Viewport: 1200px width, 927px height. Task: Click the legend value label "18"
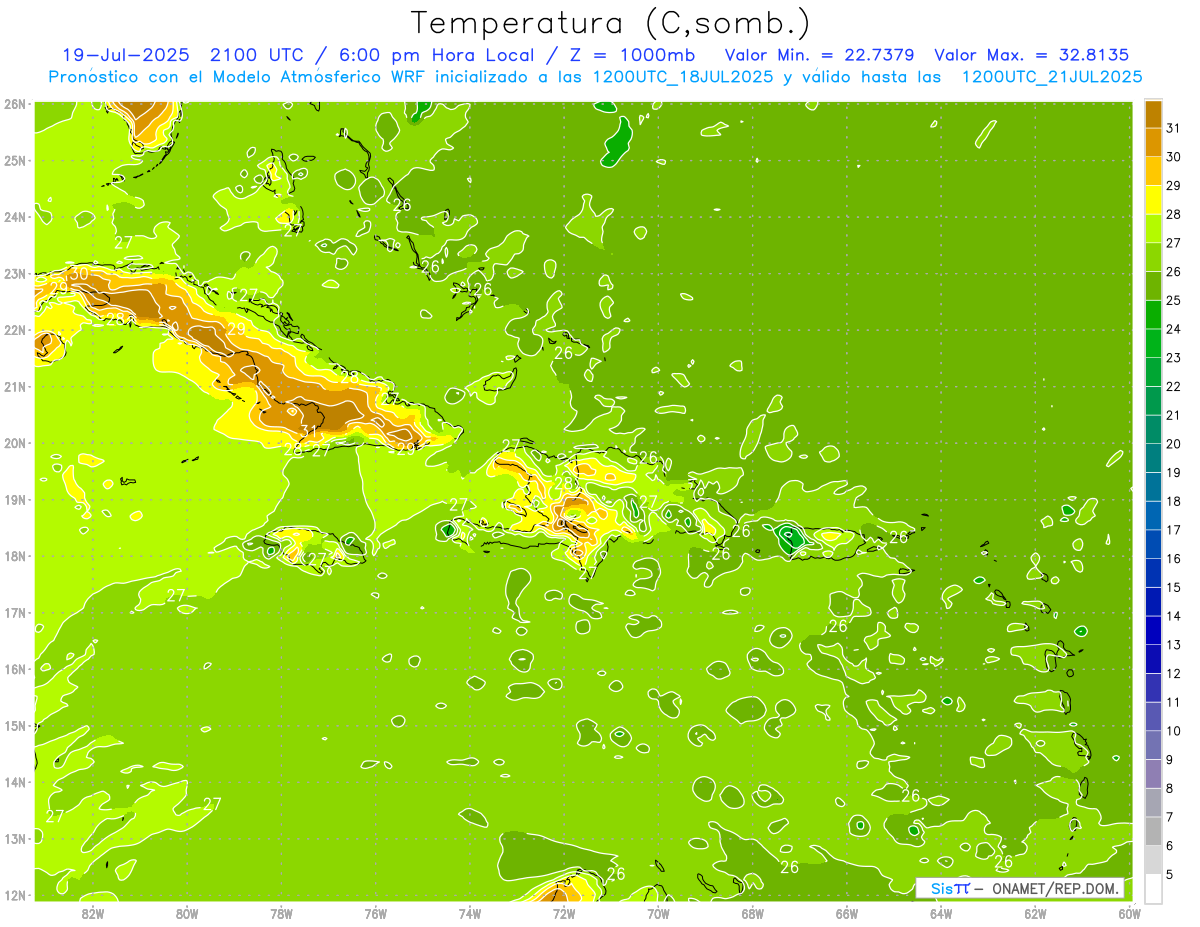point(1174,501)
